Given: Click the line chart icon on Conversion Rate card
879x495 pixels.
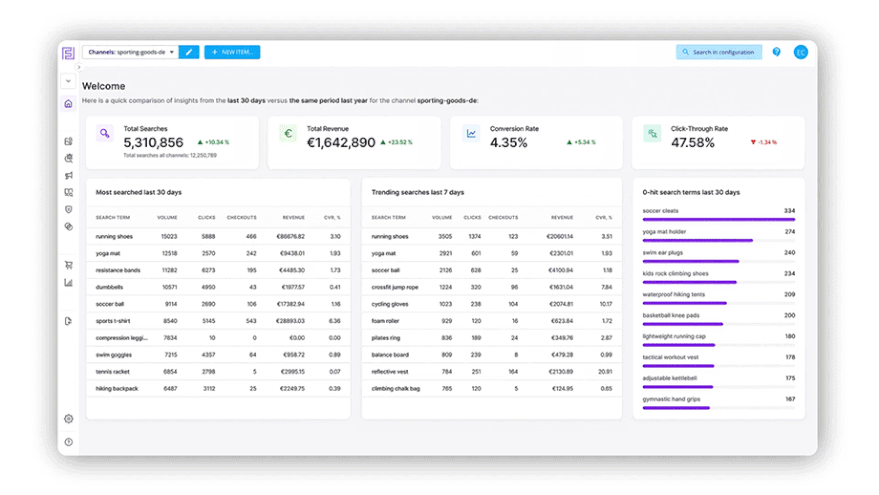Looking at the screenshot, I should click(471, 133).
